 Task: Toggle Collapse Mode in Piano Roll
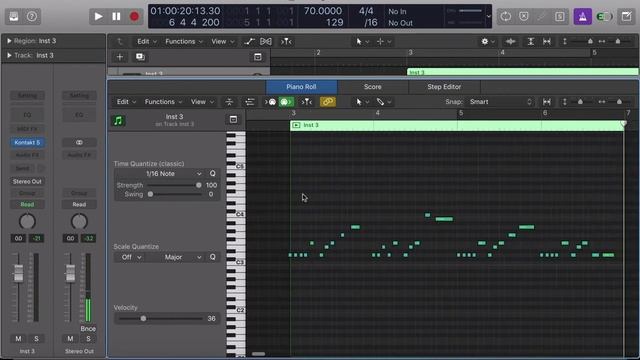229,102
